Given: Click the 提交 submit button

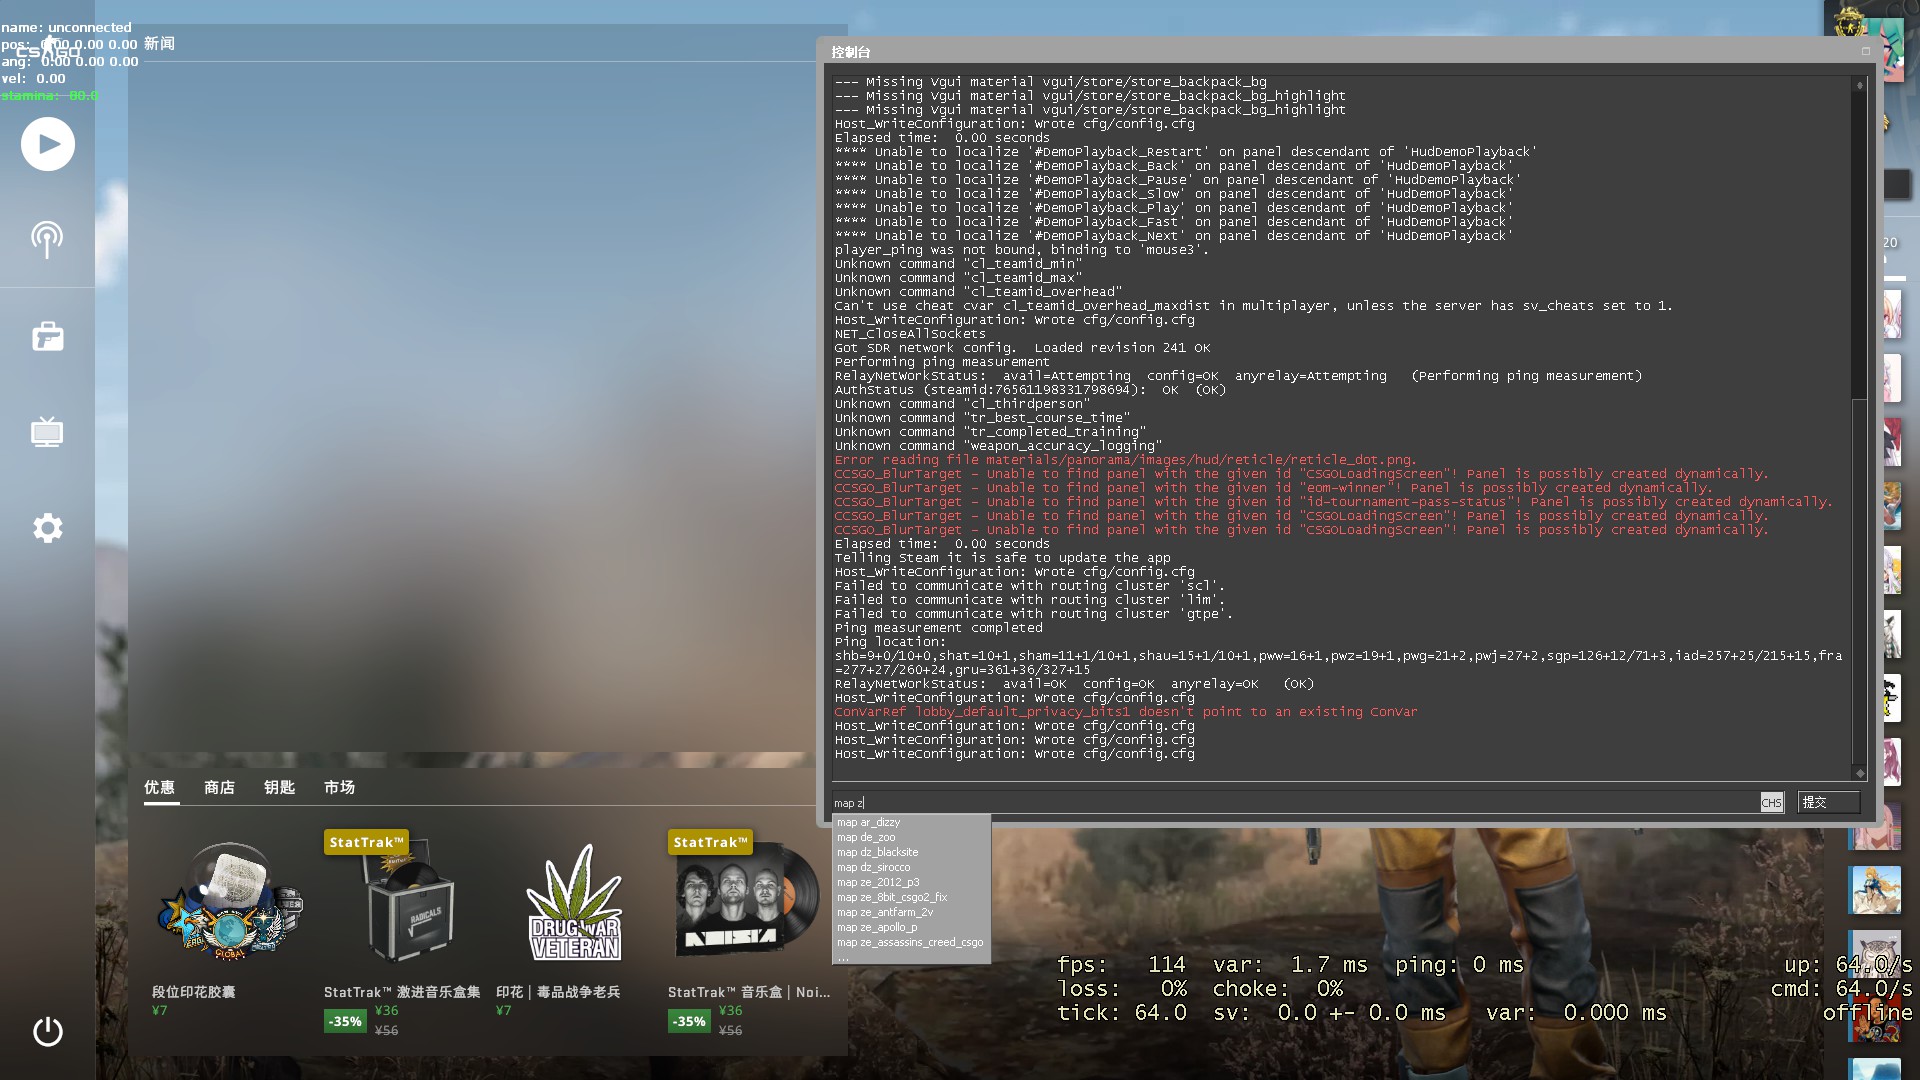Looking at the screenshot, I should point(1827,802).
